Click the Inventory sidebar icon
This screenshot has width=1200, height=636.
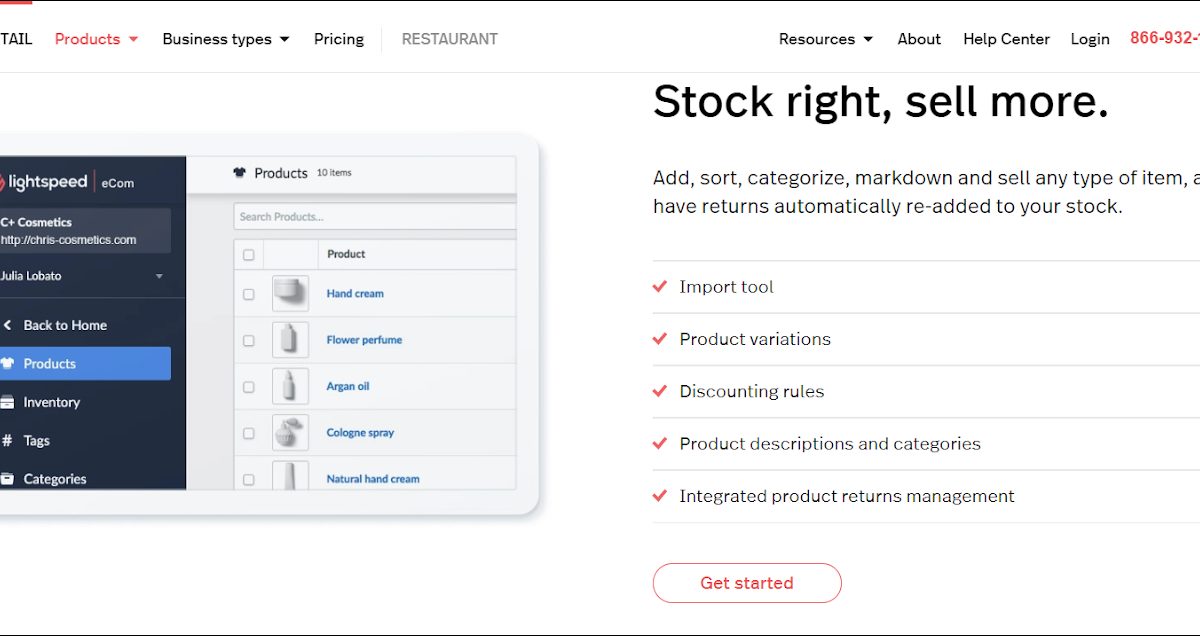pyautogui.click(x=7, y=402)
